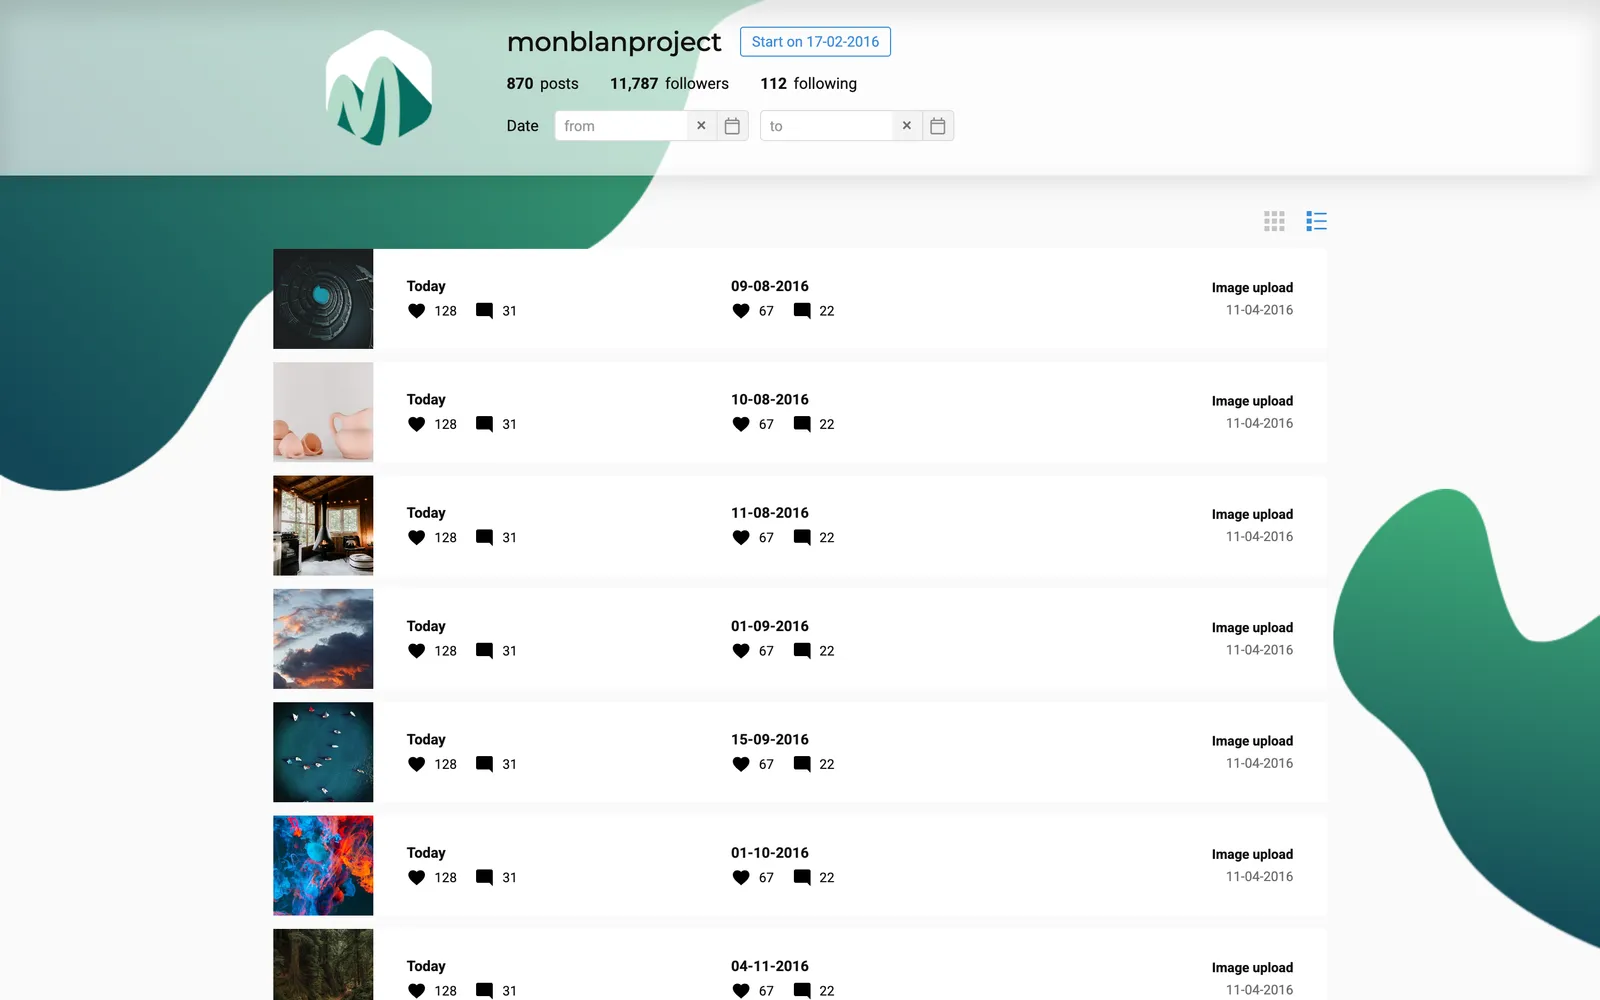Click the heart icon under 01-10-2016

[x=741, y=877]
